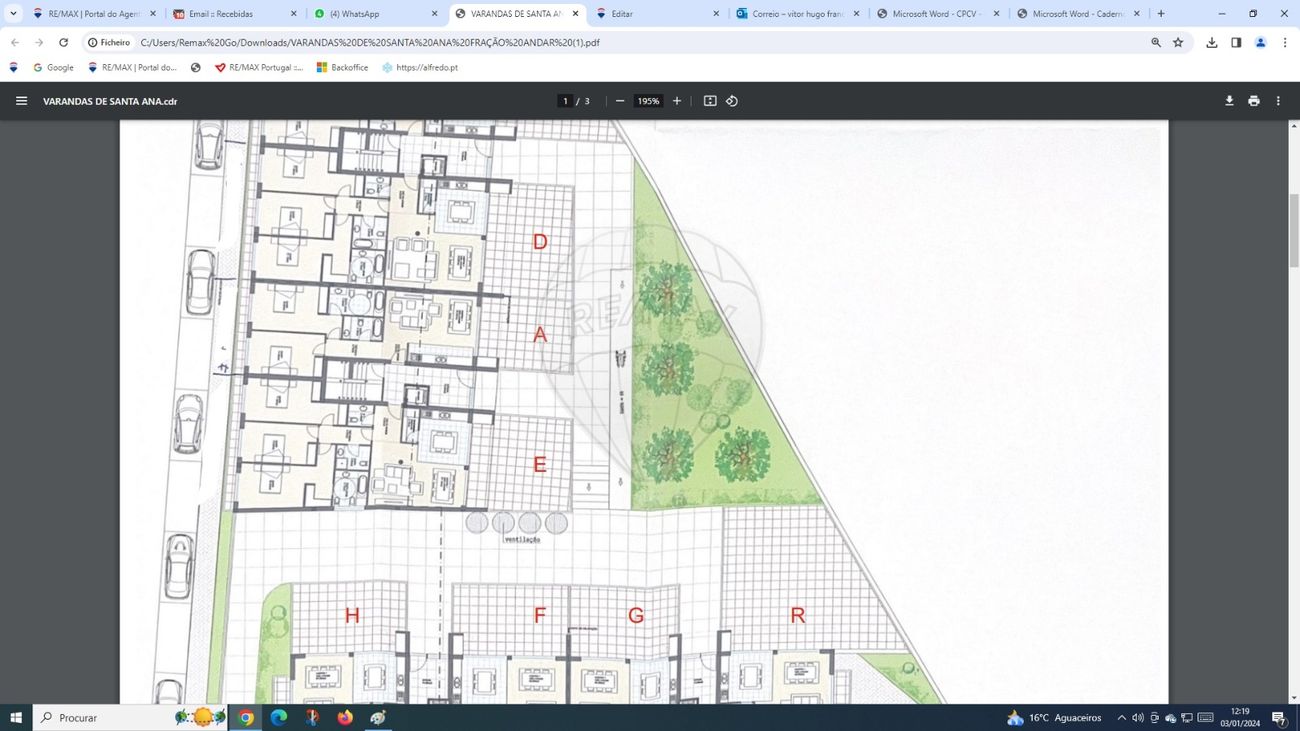Print the PDF document

(x=1253, y=101)
